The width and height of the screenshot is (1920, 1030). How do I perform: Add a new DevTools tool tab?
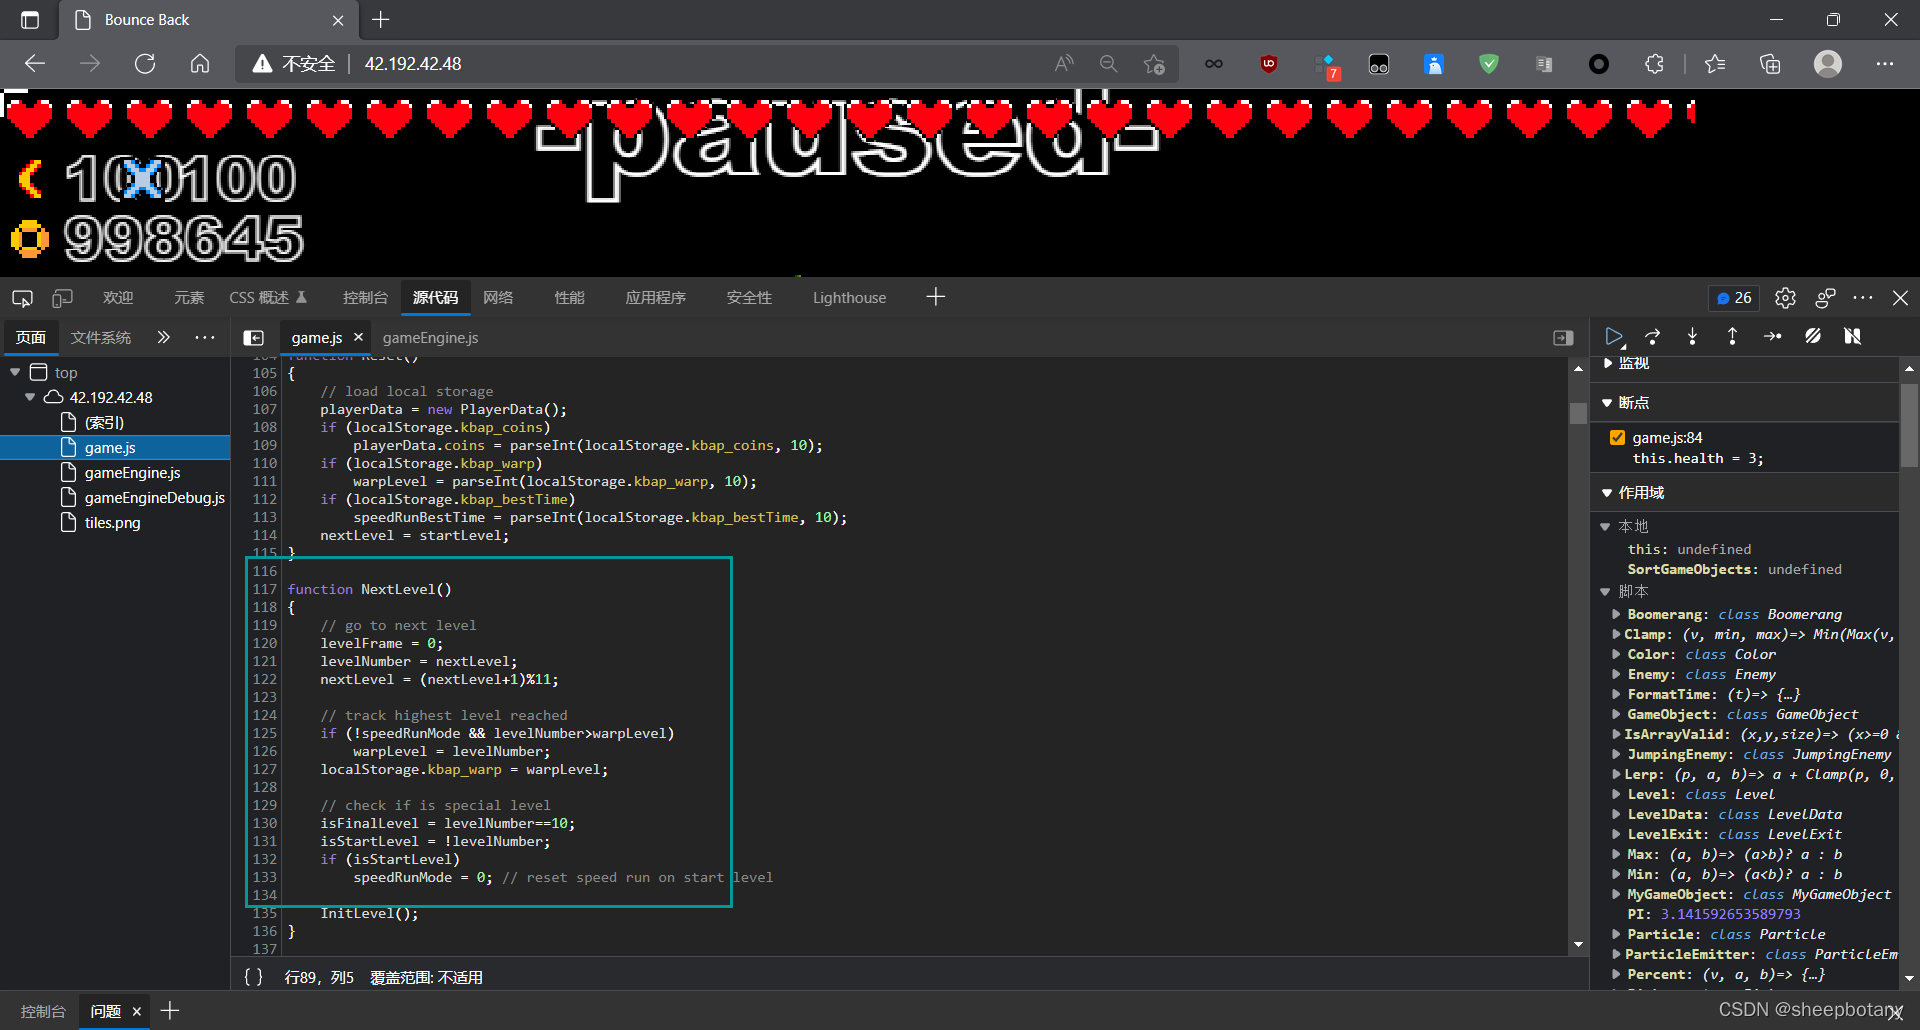pyautogui.click(x=935, y=297)
